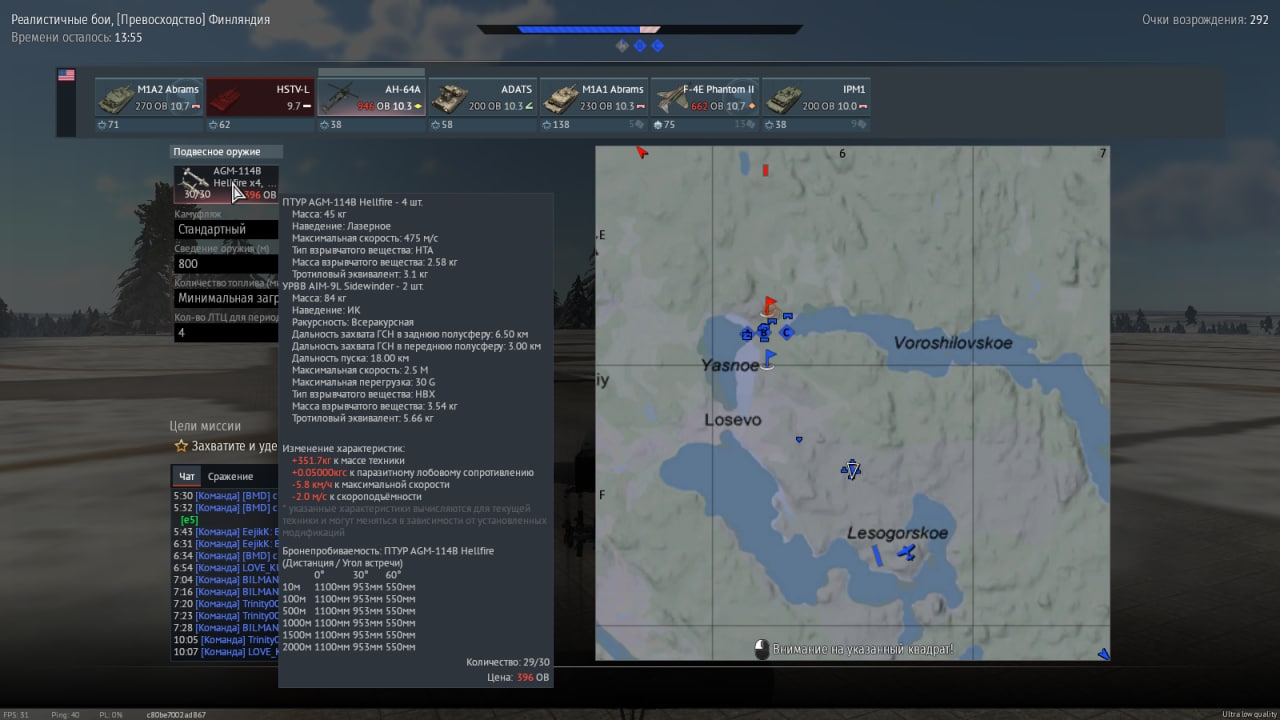Open fuel amount dropdown Минимальная загр
1280x720 pixels.
226,298
